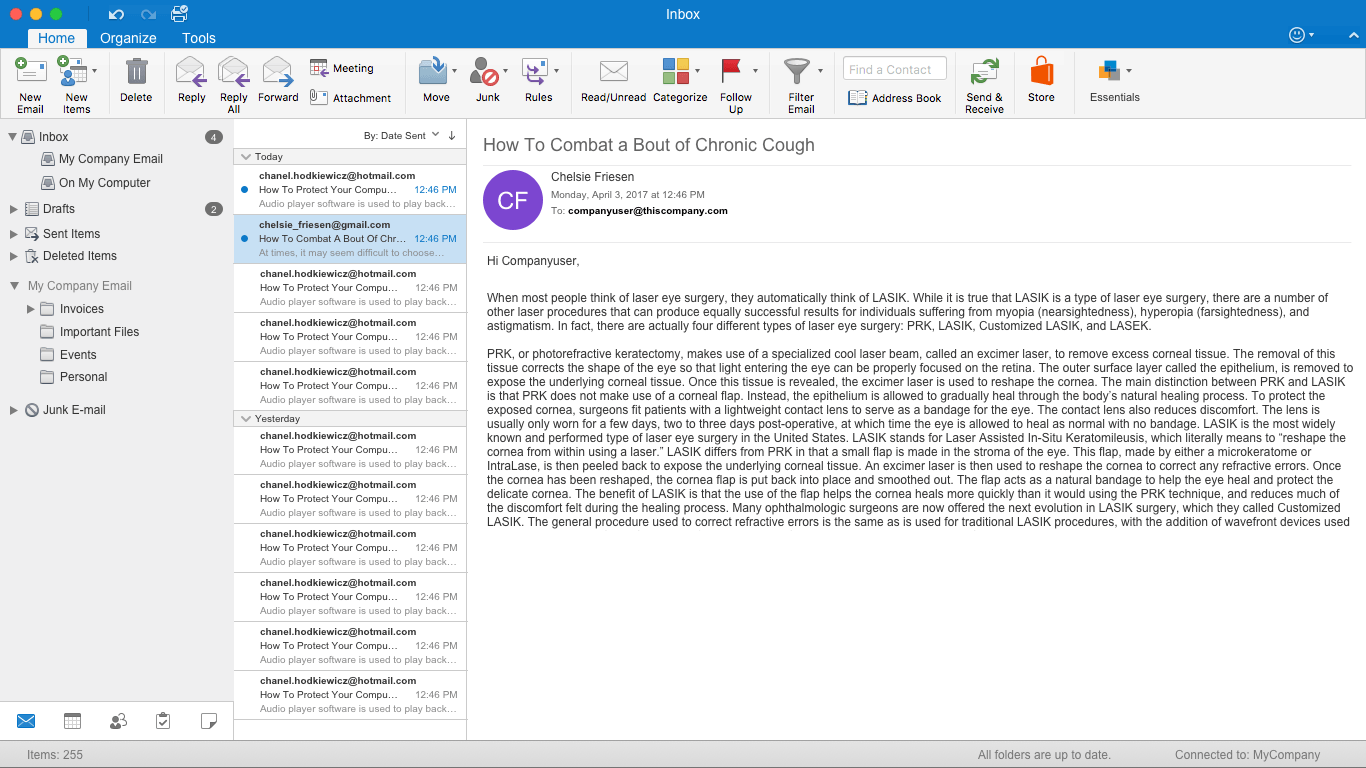Toggle unread dot on Chelsie Friesen email
1366x768 pixels.
click(x=245, y=239)
